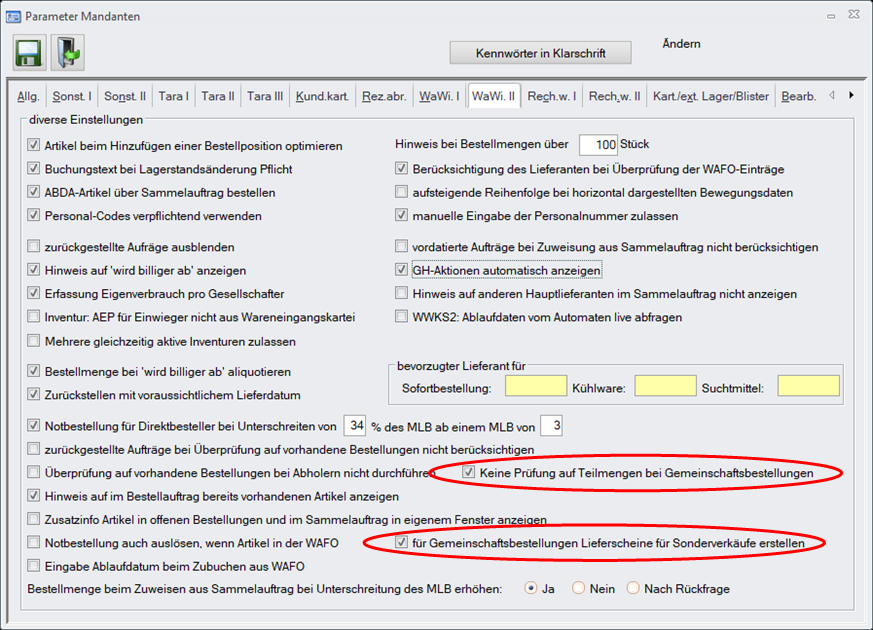Choose 'Nach Rückfrage' radio option
Screen dimensions: 873x630
pyautogui.click(x=632, y=589)
